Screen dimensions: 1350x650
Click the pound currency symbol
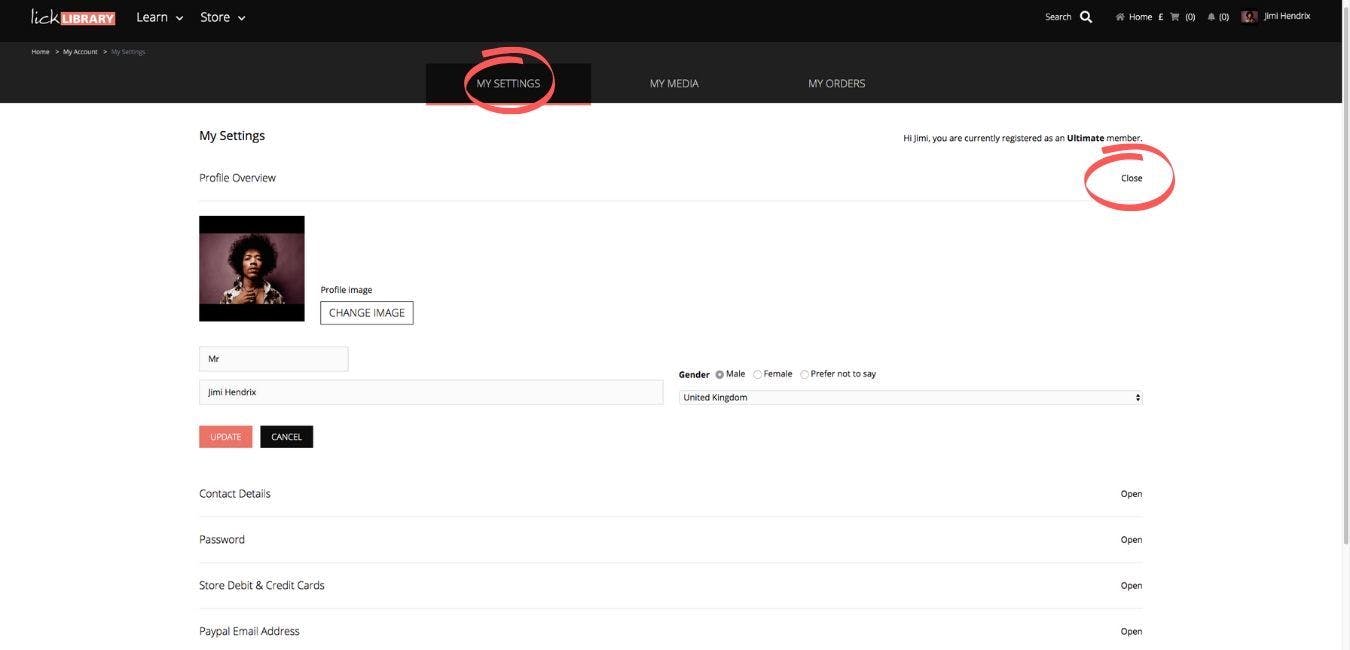1160,17
